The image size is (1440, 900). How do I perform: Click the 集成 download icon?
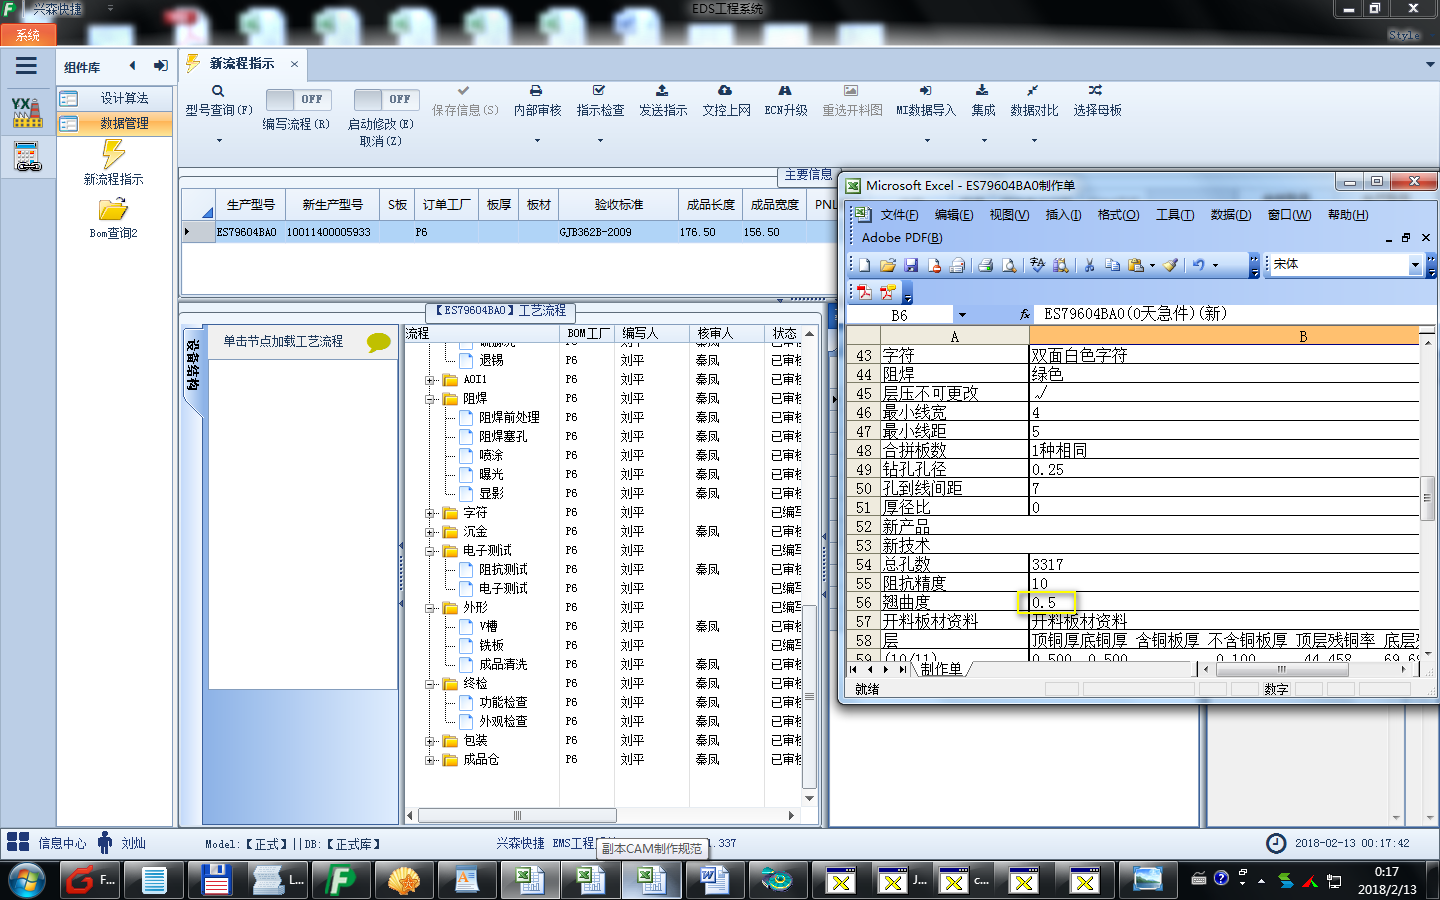pos(982,91)
